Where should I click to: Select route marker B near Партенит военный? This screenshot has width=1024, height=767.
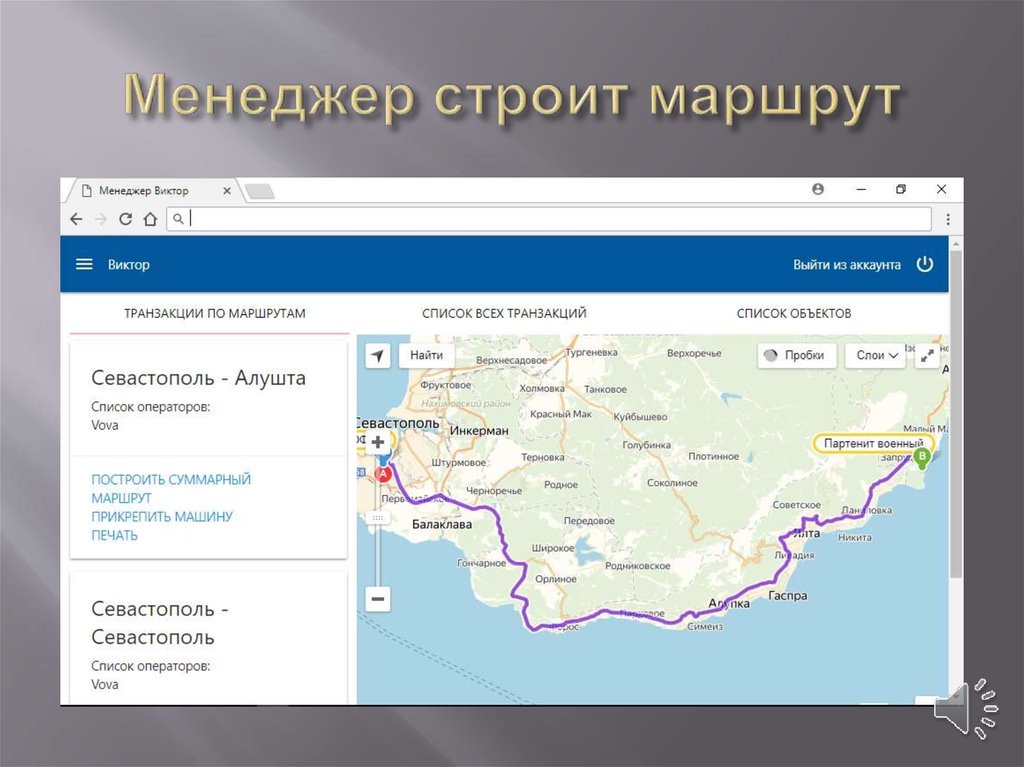click(921, 456)
